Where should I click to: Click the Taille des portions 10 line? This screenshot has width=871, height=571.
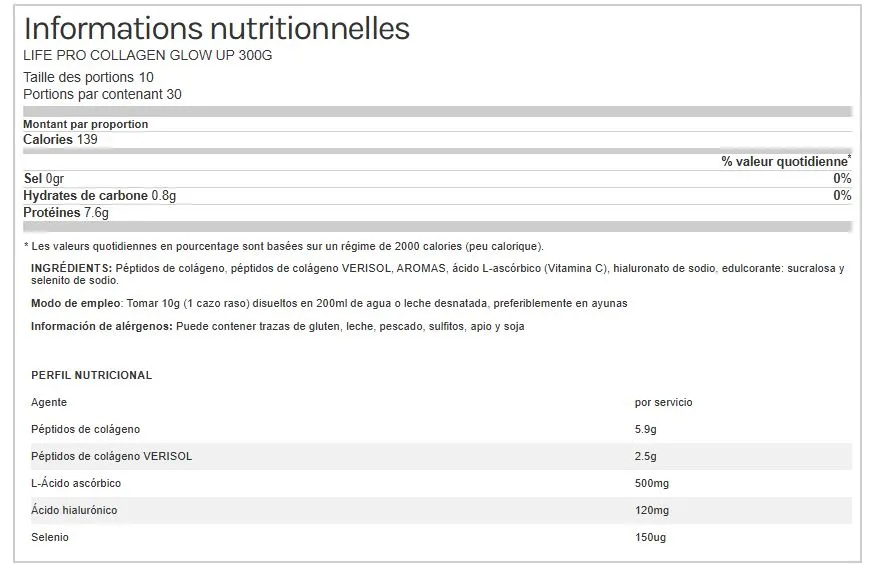tap(88, 77)
